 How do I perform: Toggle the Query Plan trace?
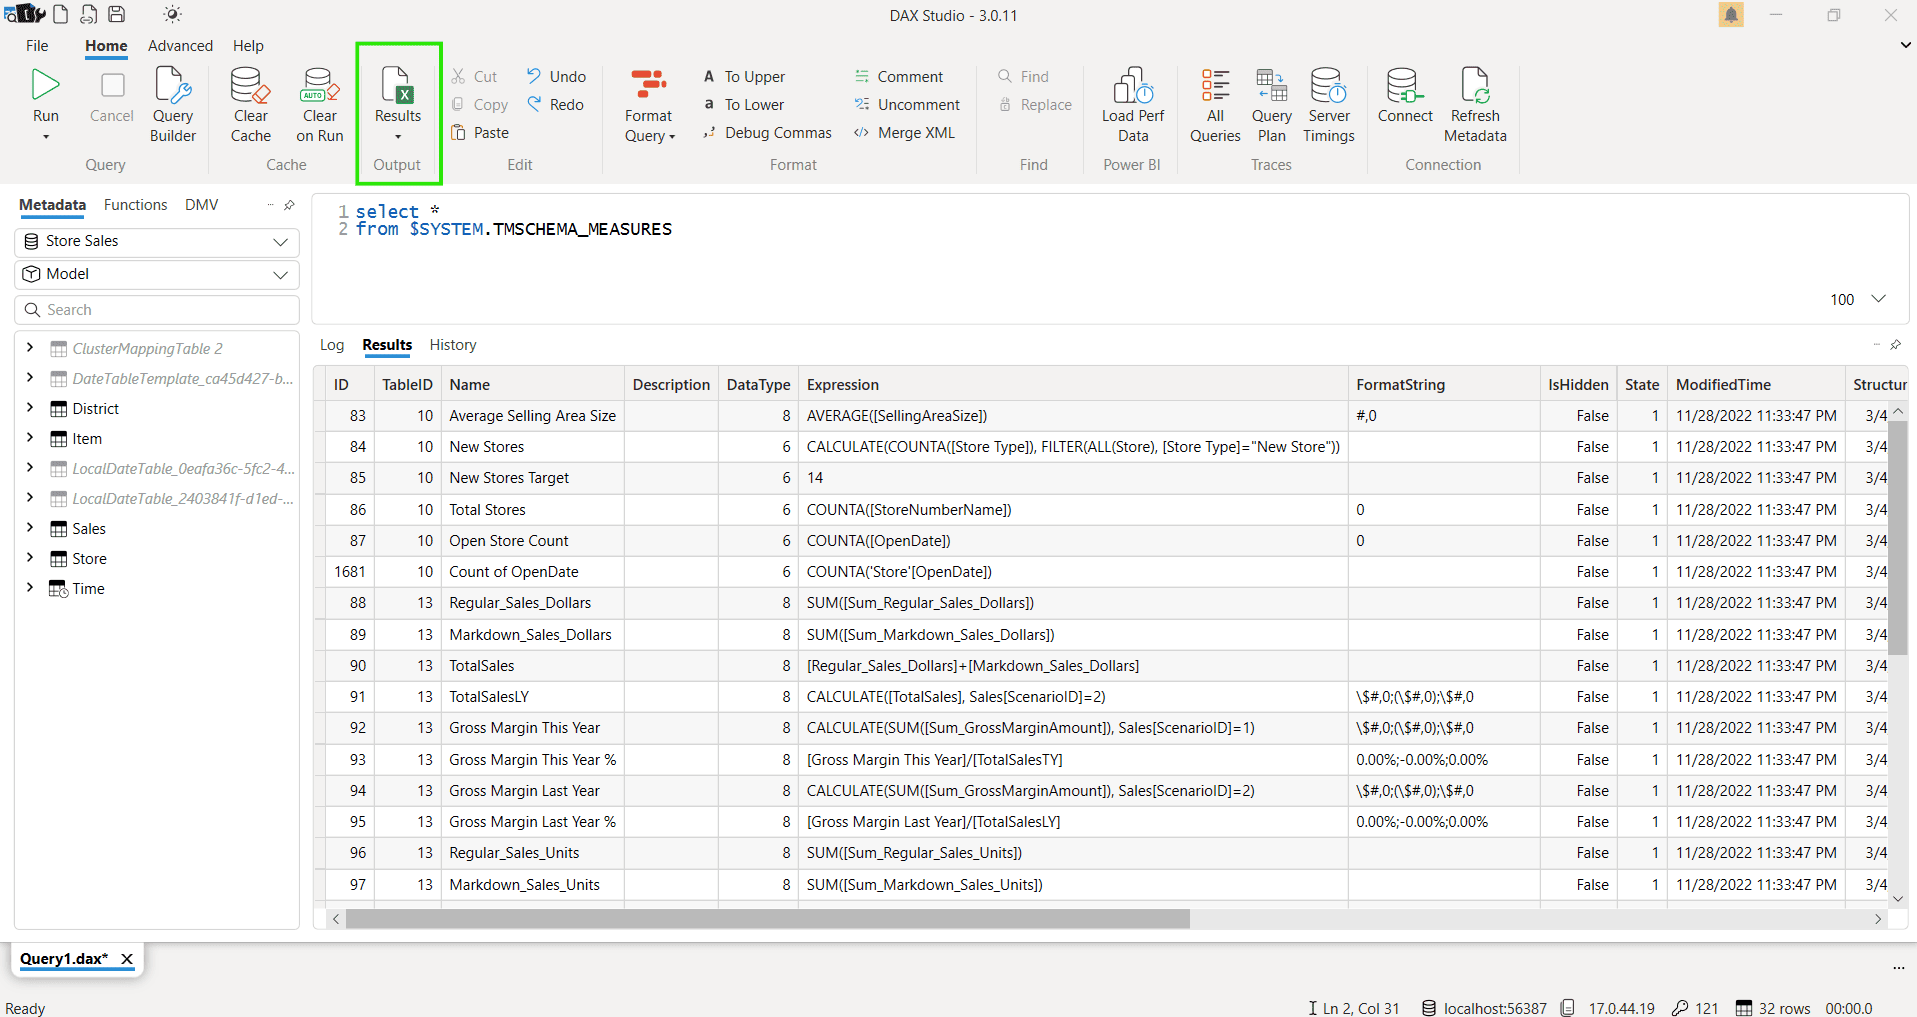point(1272,105)
